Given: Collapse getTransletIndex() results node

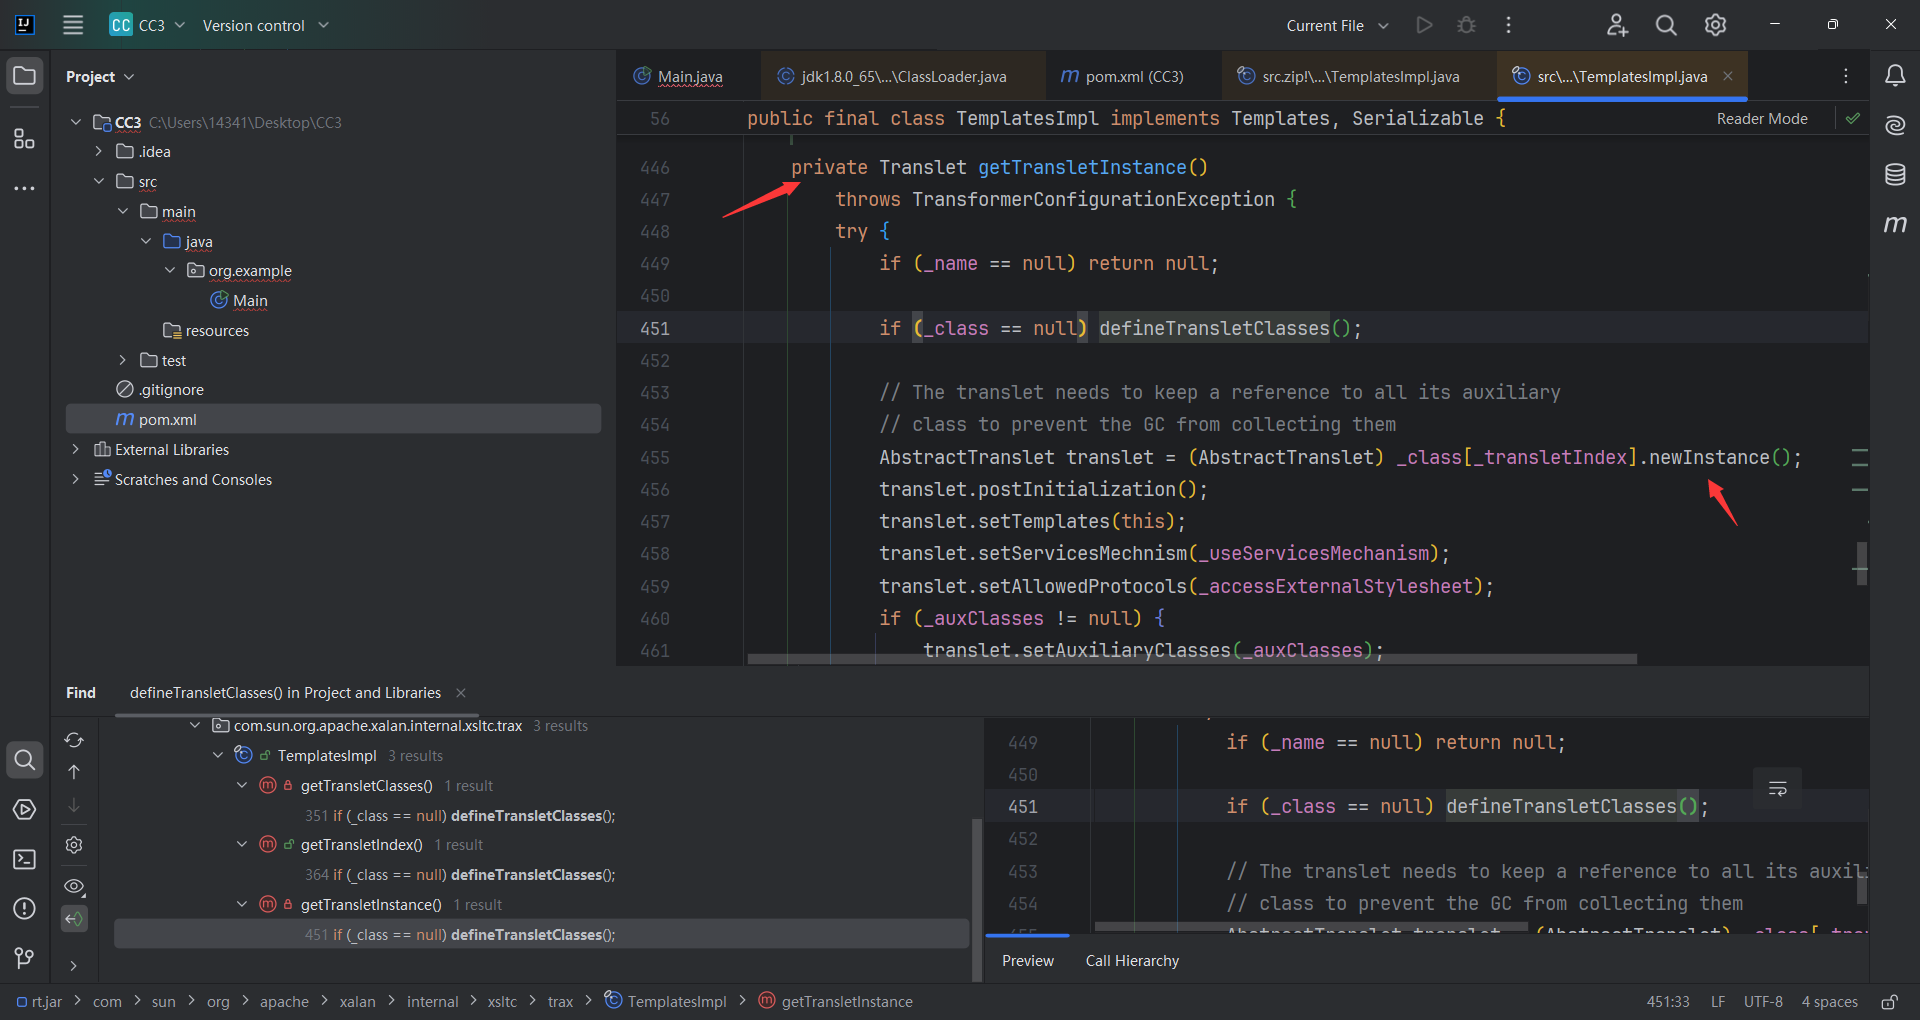Looking at the screenshot, I should pyautogui.click(x=242, y=844).
